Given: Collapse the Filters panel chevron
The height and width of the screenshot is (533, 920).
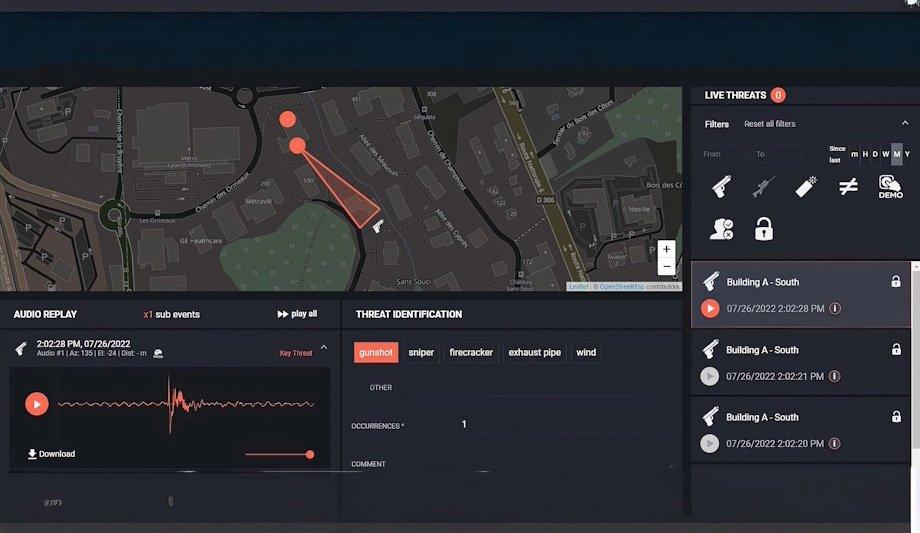Looking at the screenshot, I should coord(905,123).
